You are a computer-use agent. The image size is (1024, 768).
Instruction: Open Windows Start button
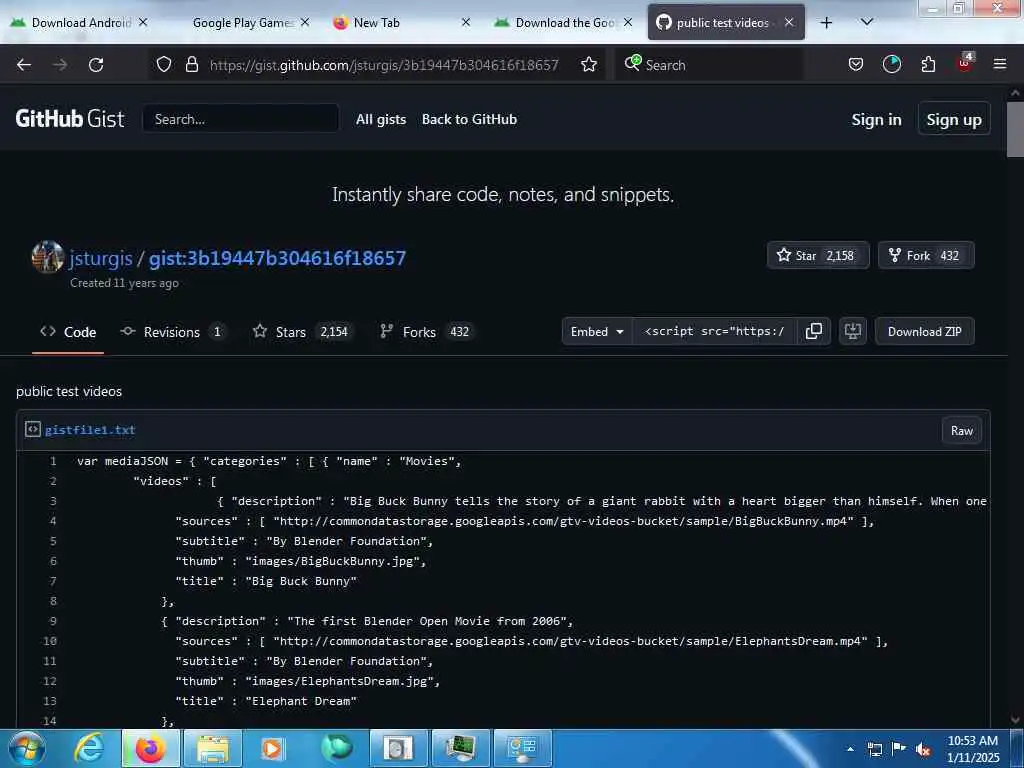(x=27, y=749)
